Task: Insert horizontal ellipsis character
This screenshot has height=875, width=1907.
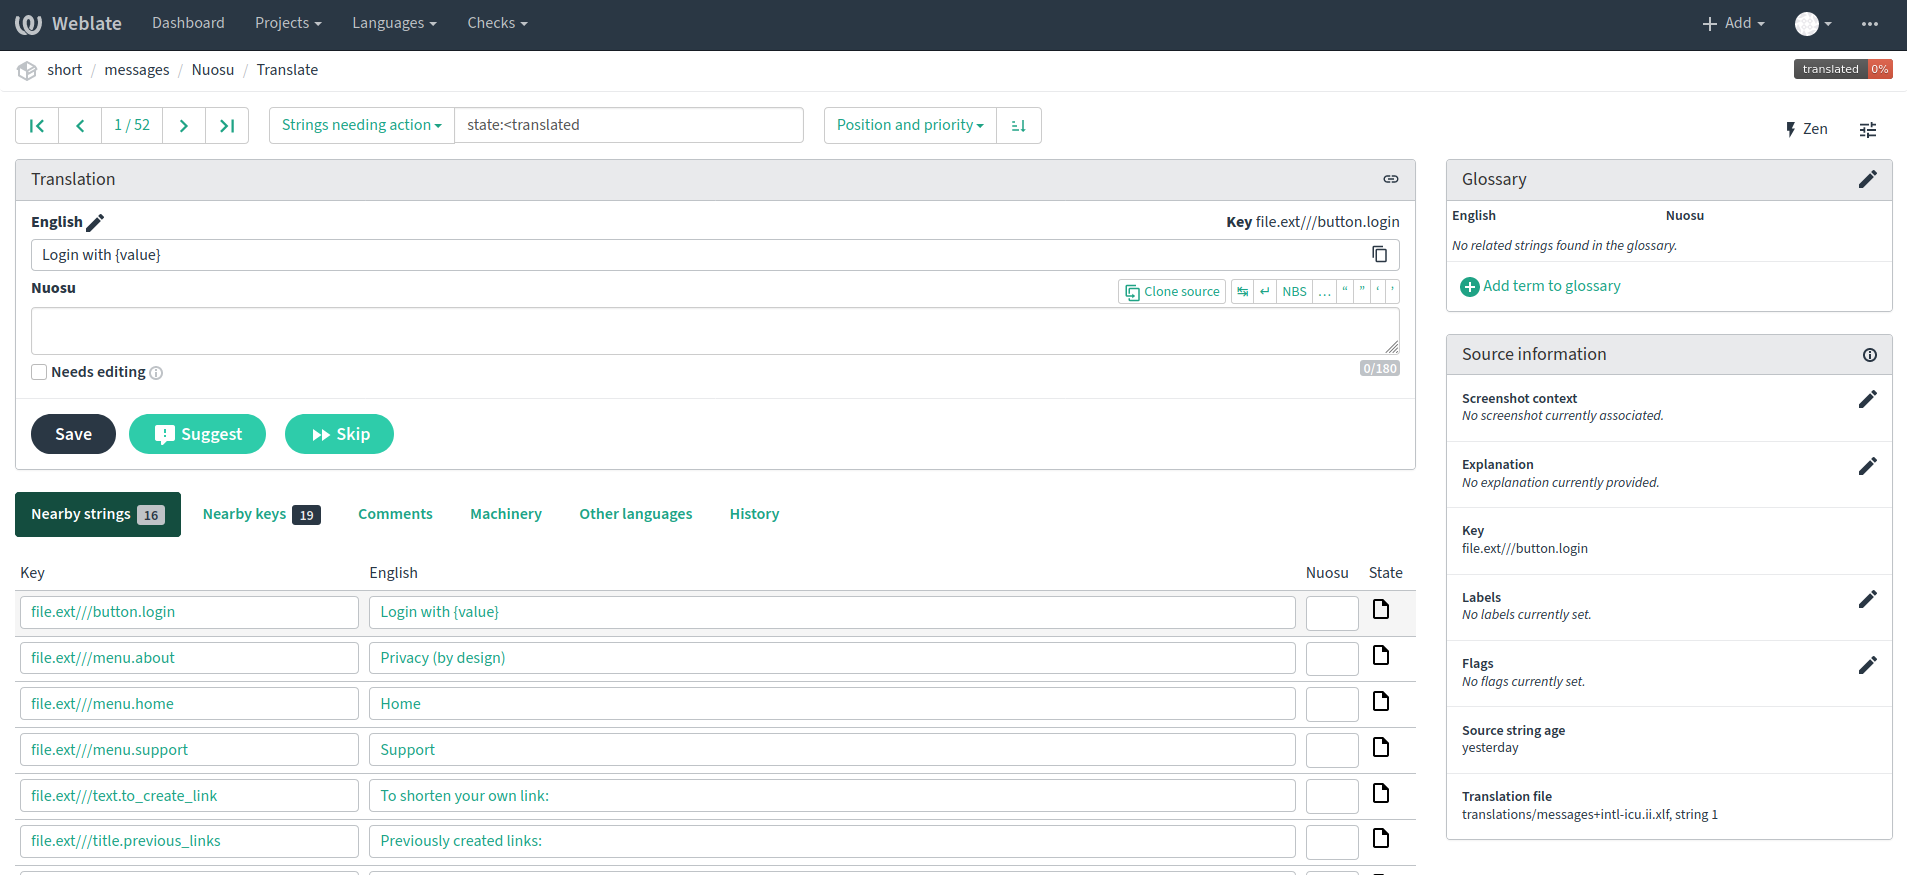Action: pyautogui.click(x=1324, y=291)
